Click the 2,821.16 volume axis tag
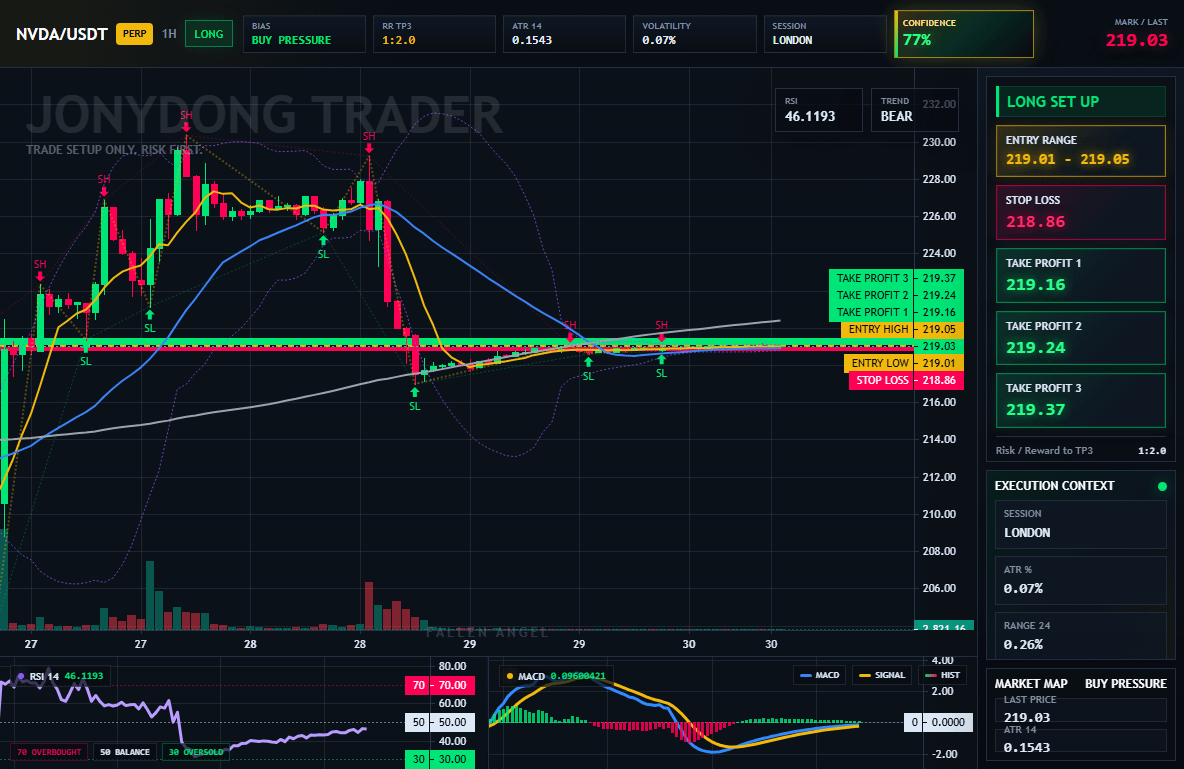This screenshot has width=1184, height=769. 943,626
